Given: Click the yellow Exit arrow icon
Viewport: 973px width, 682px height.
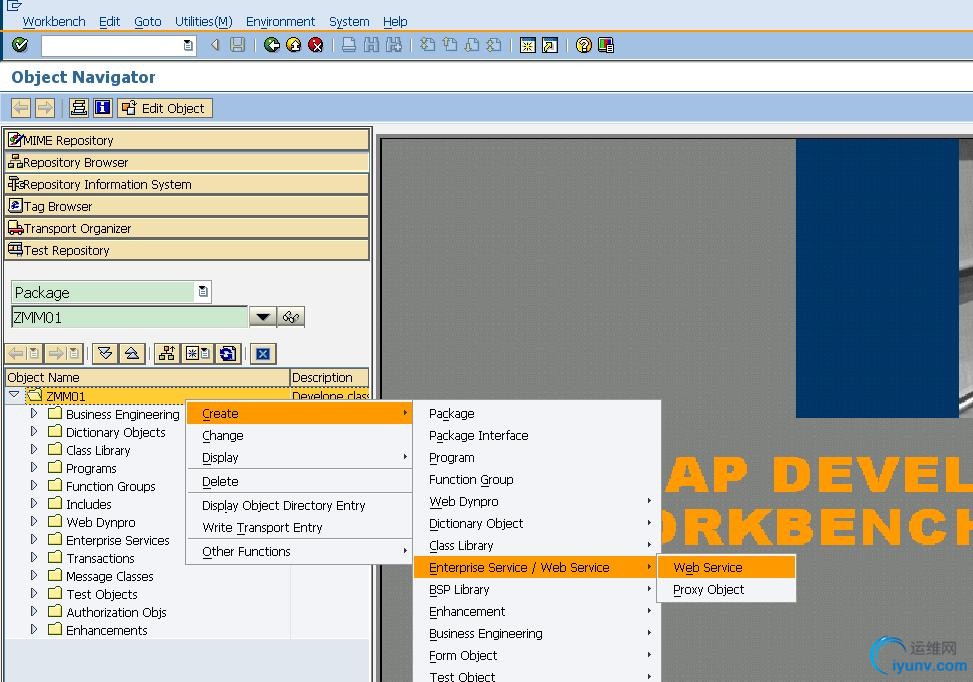Looking at the screenshot, I should (294, 45).
